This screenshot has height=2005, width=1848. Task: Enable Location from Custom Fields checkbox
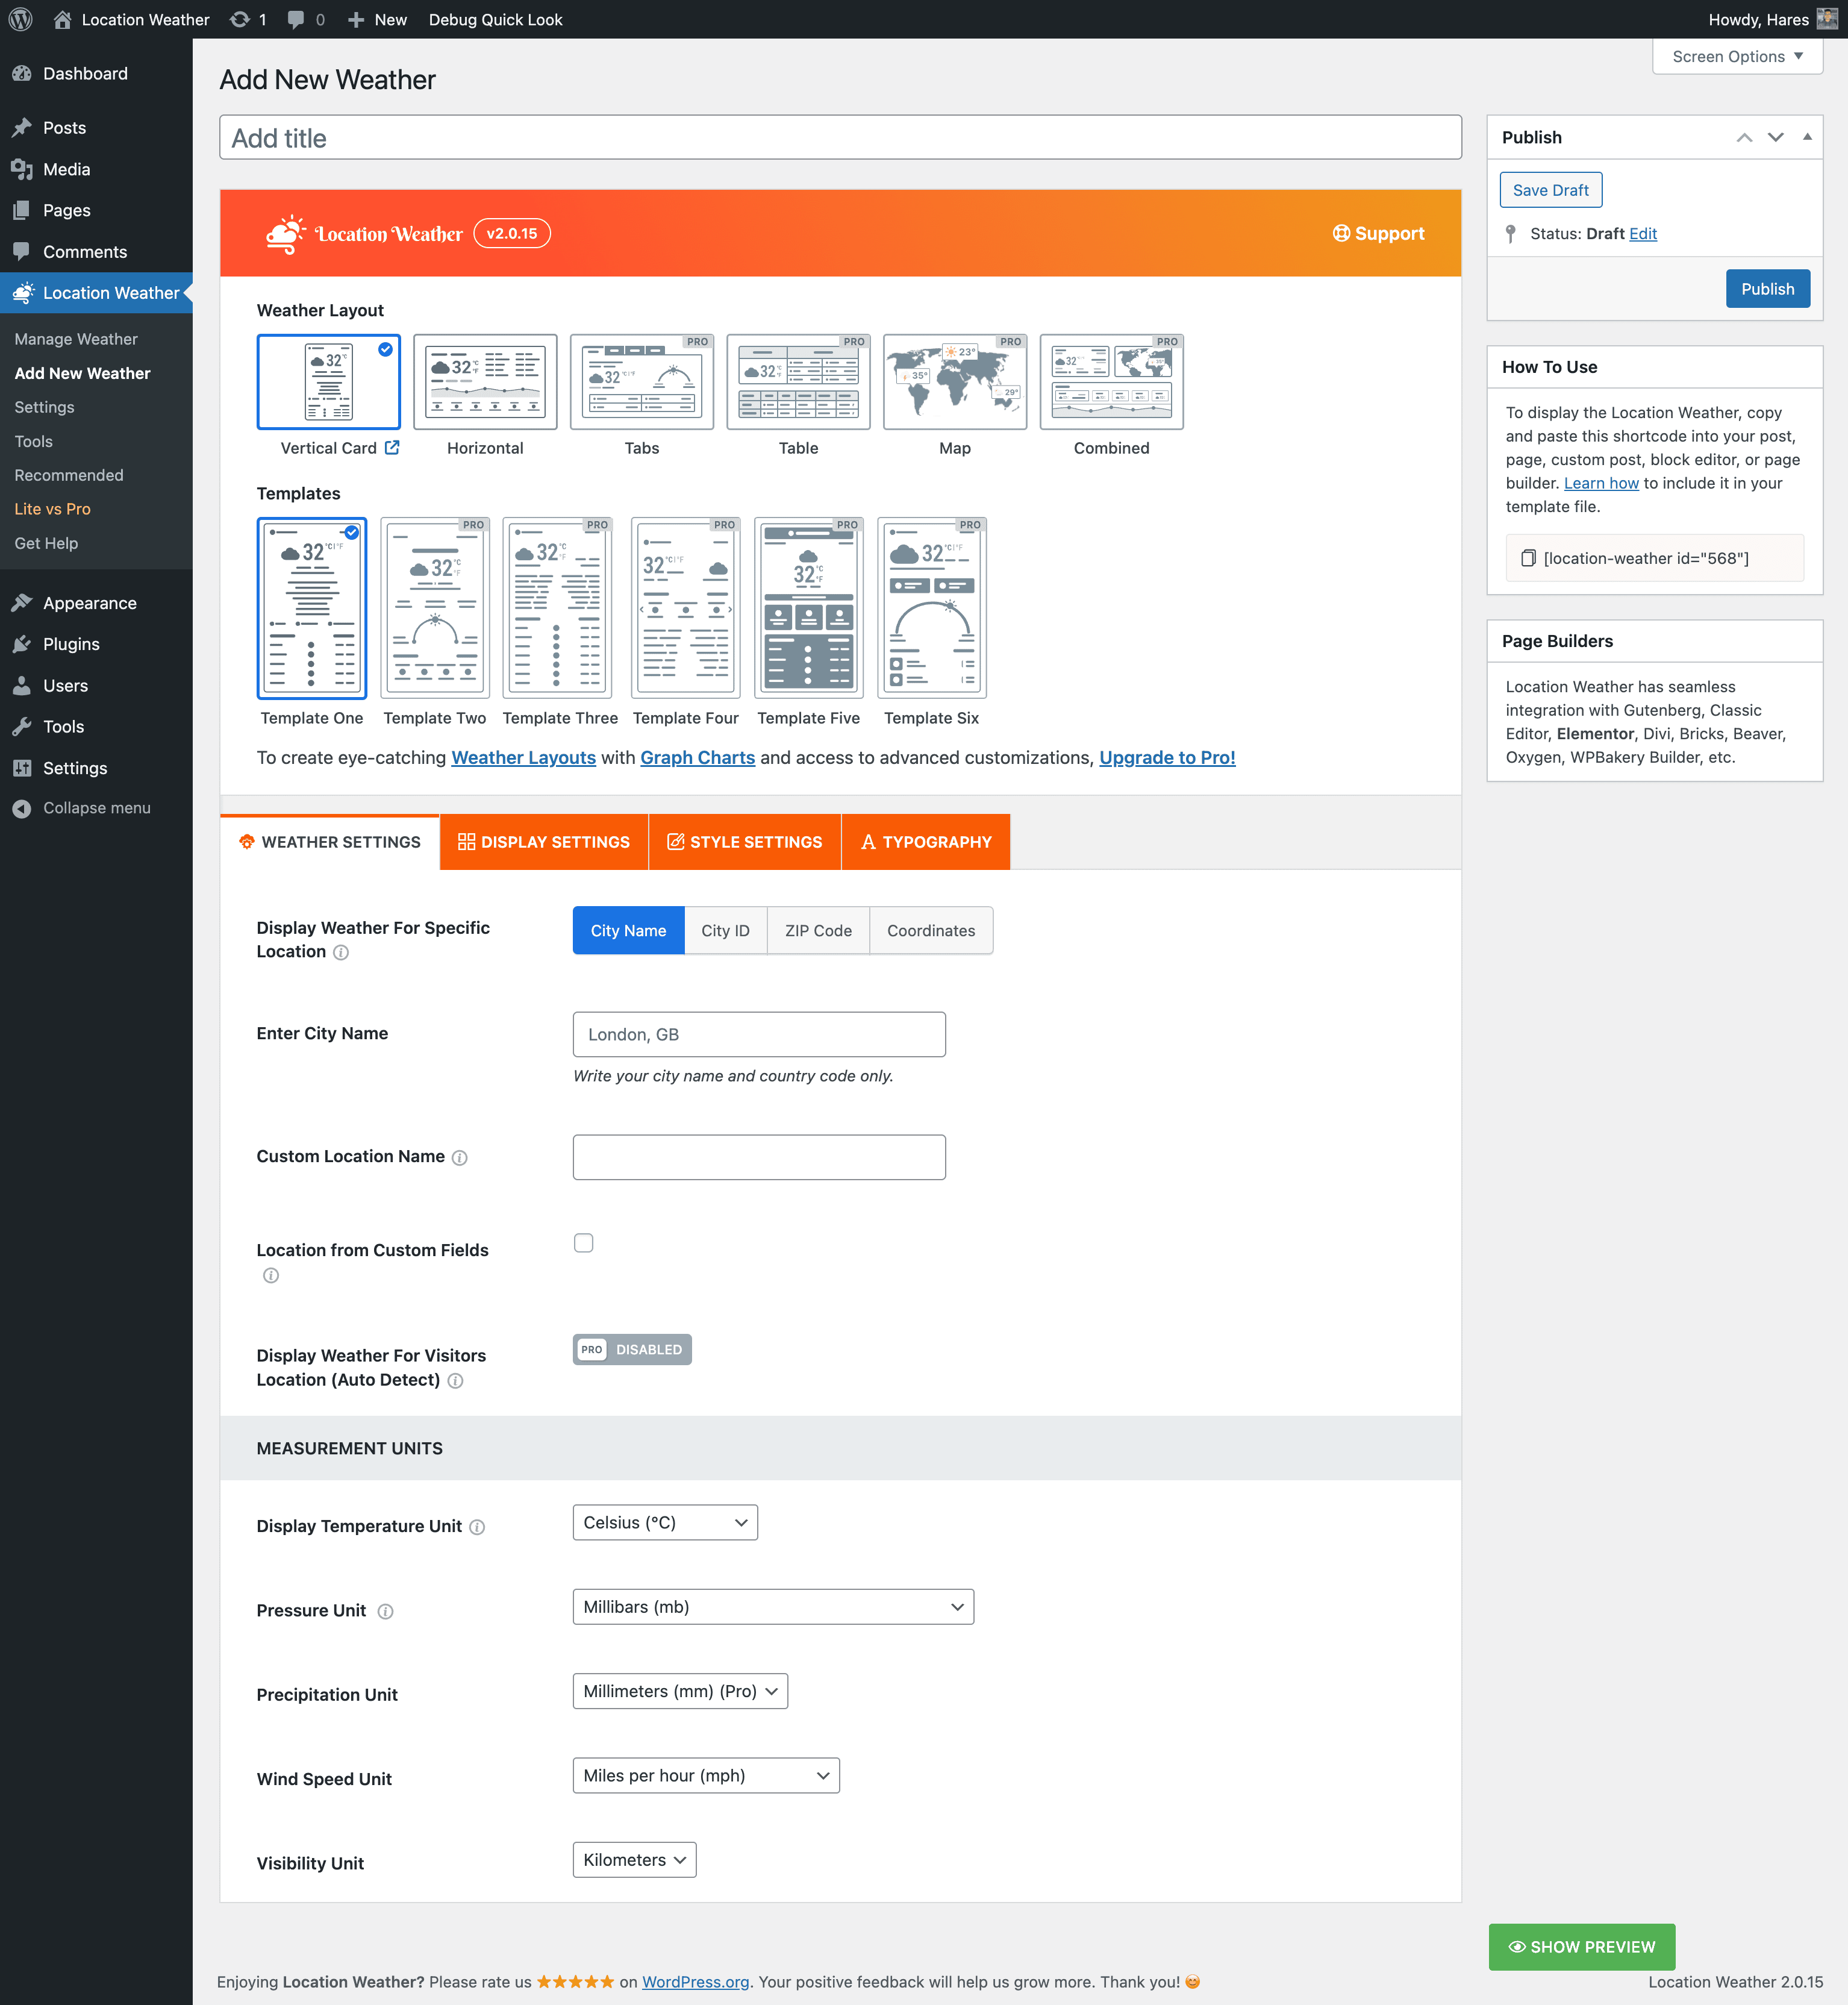point(583,1243)
